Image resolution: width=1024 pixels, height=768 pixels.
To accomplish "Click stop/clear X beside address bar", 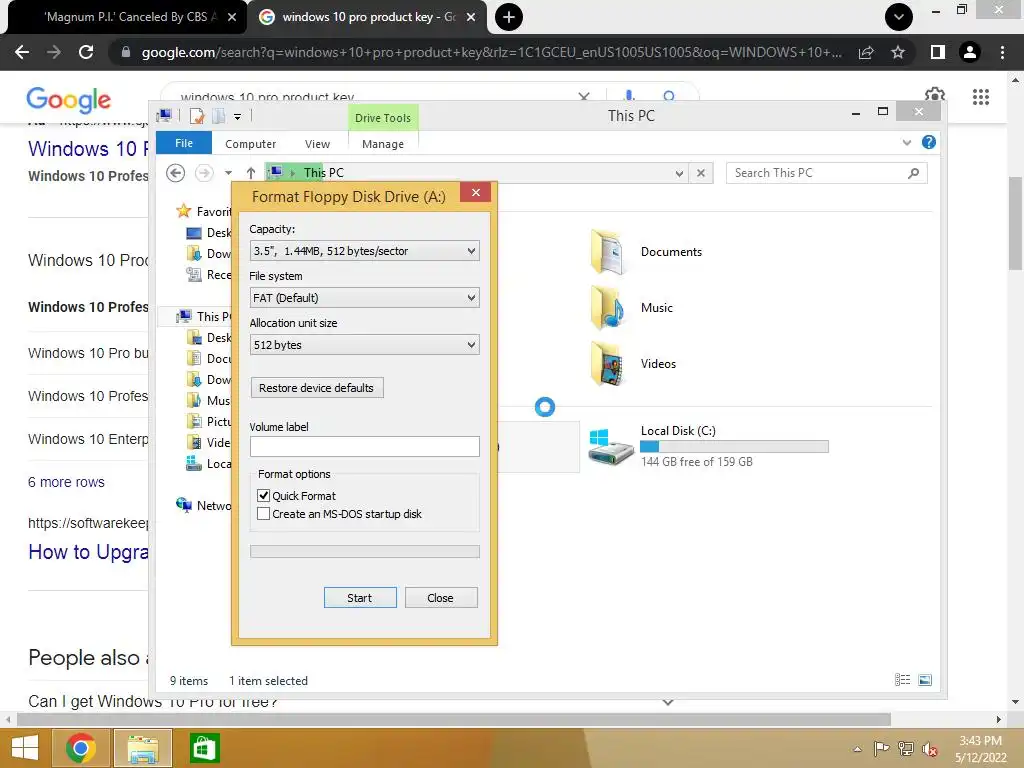I will click(701, 173).
